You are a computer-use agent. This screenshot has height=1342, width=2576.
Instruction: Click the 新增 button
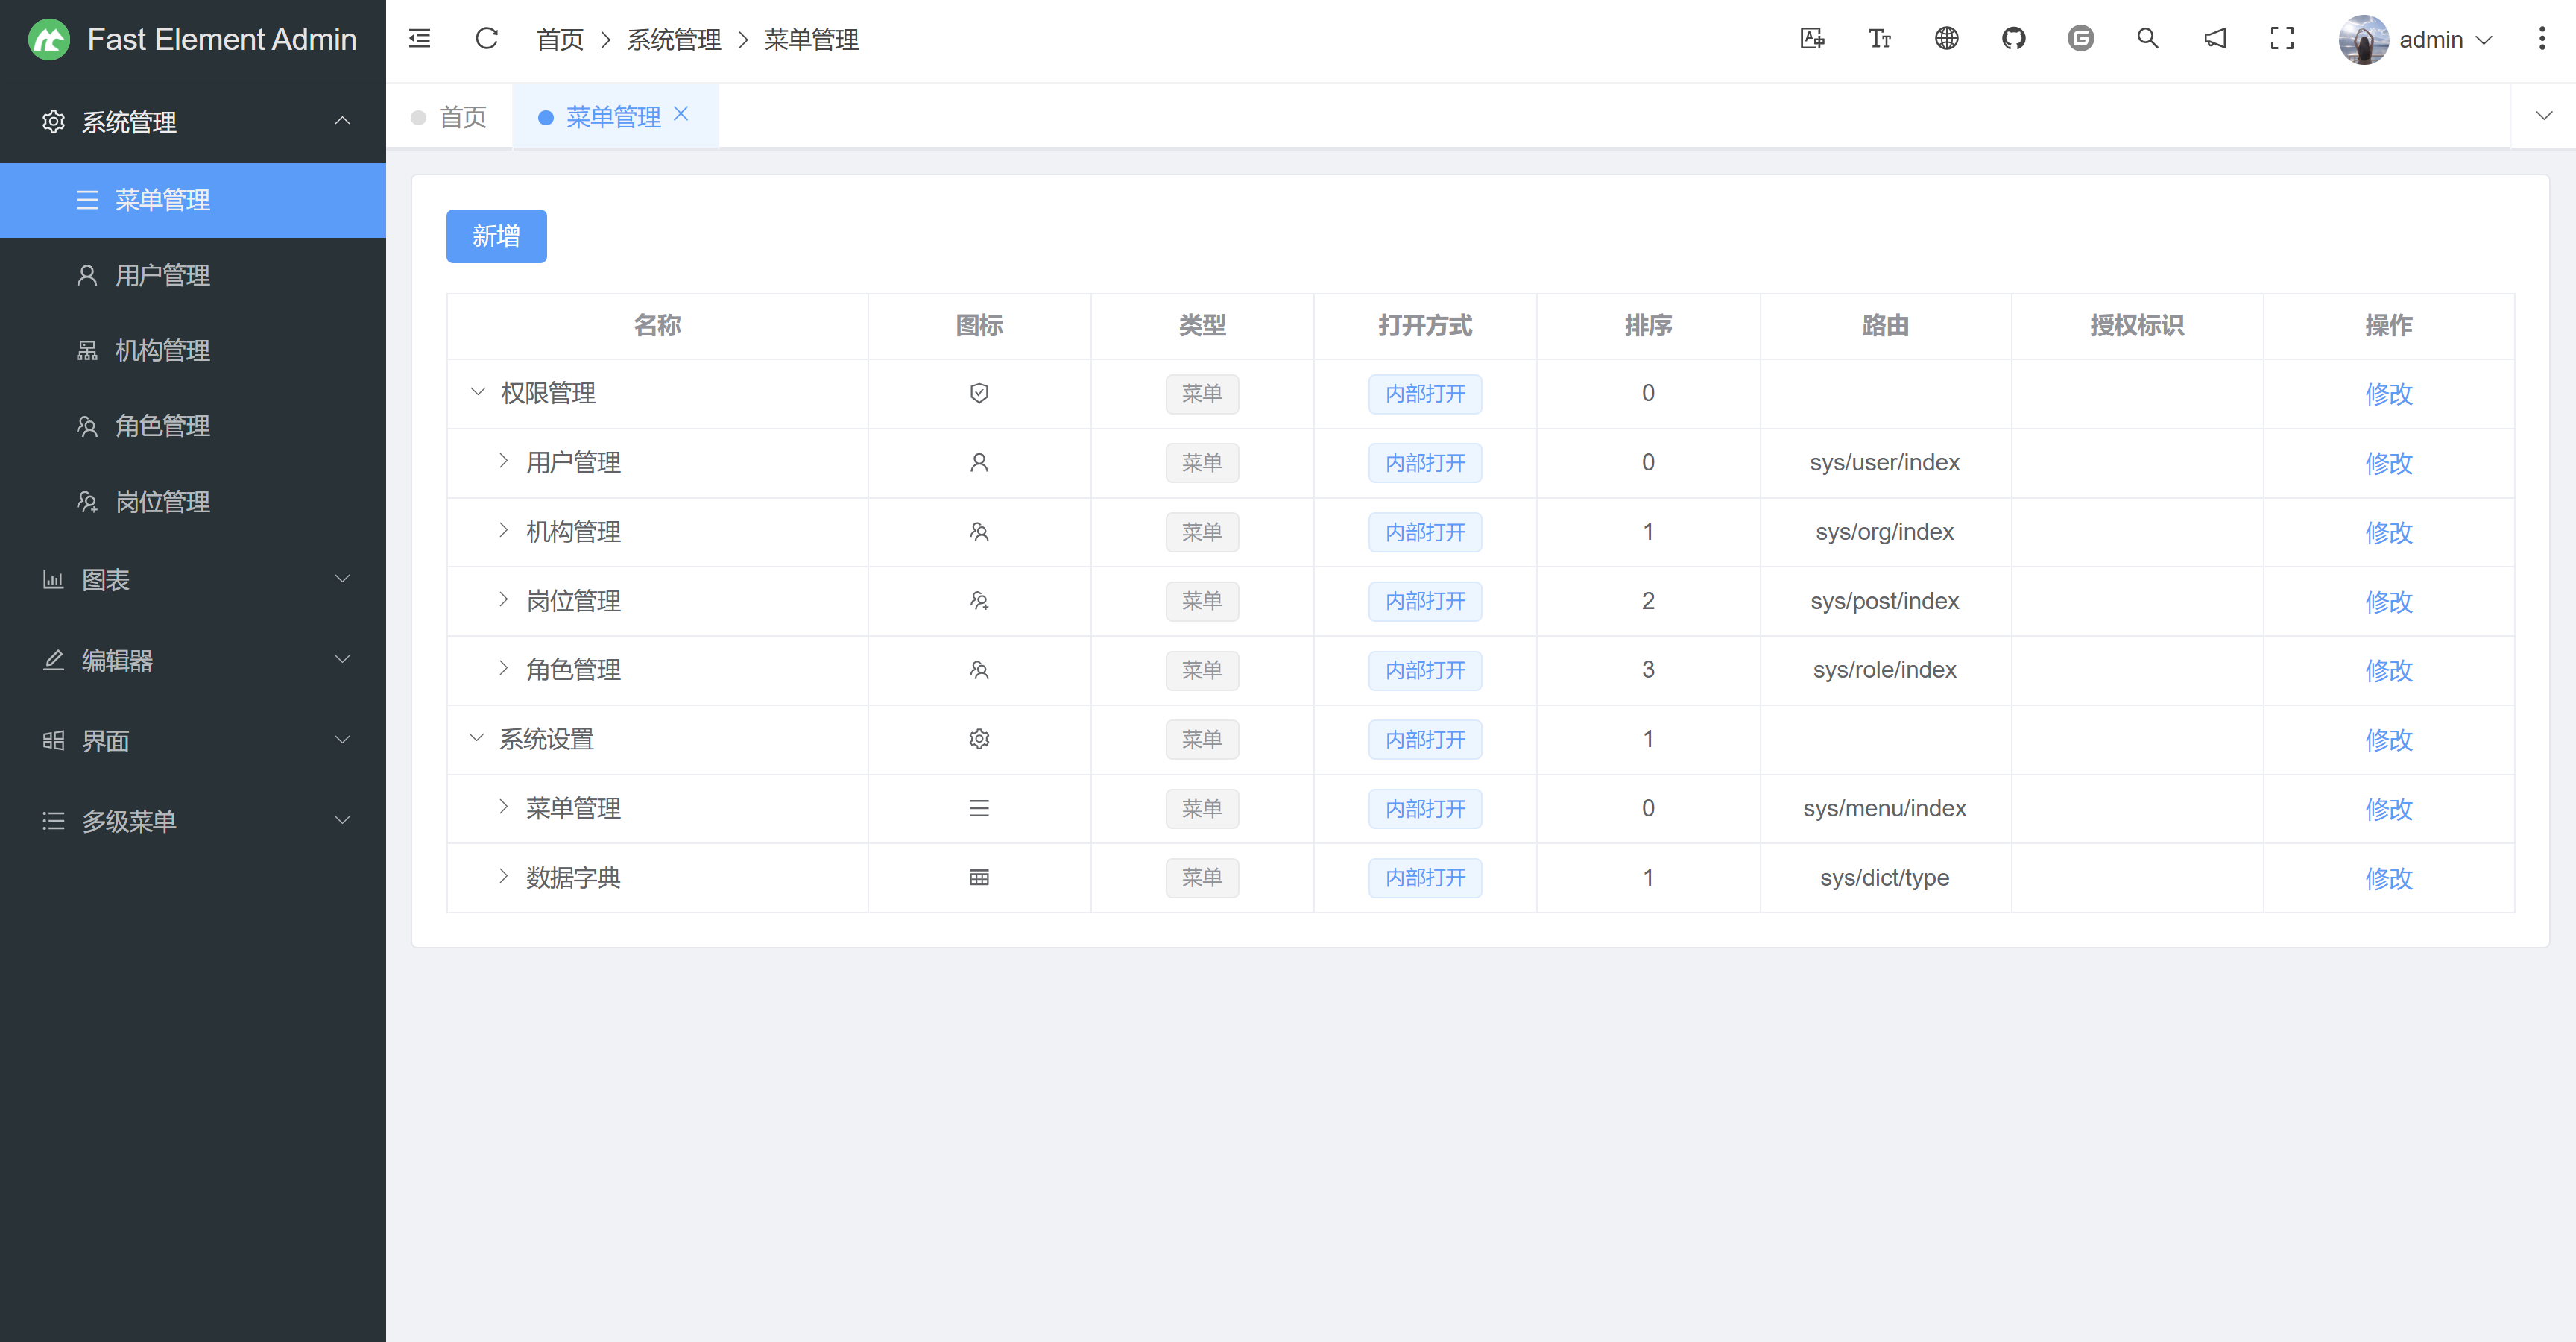click(x=496, y=236)
